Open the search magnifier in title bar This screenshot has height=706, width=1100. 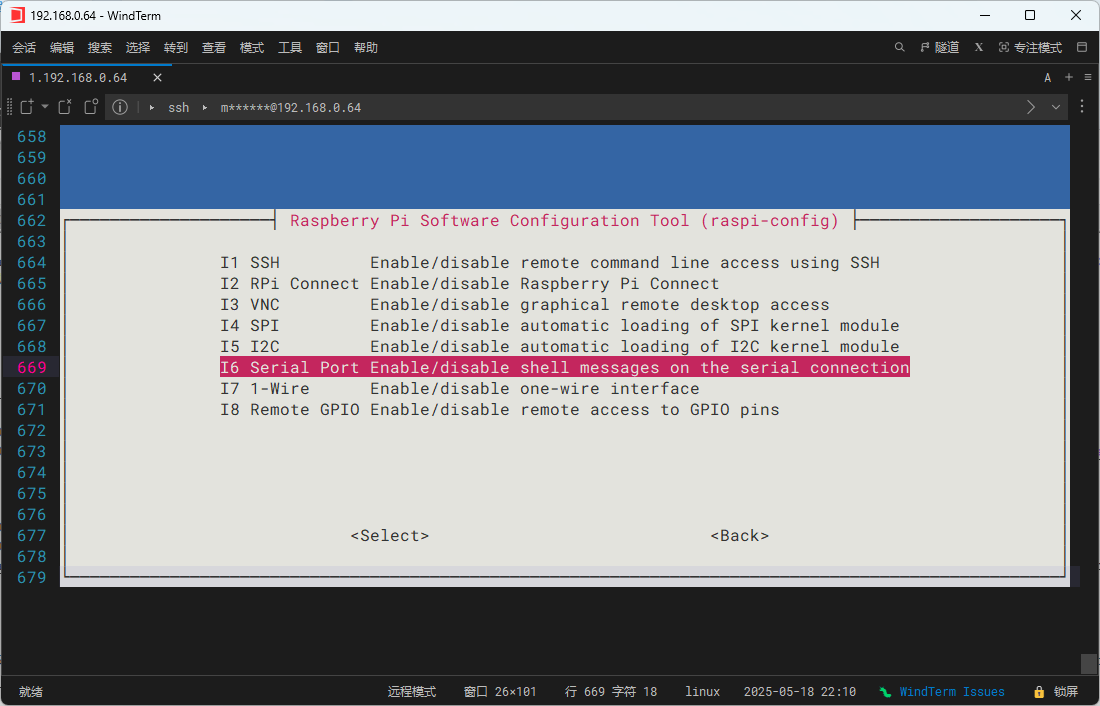pos(899,47)
